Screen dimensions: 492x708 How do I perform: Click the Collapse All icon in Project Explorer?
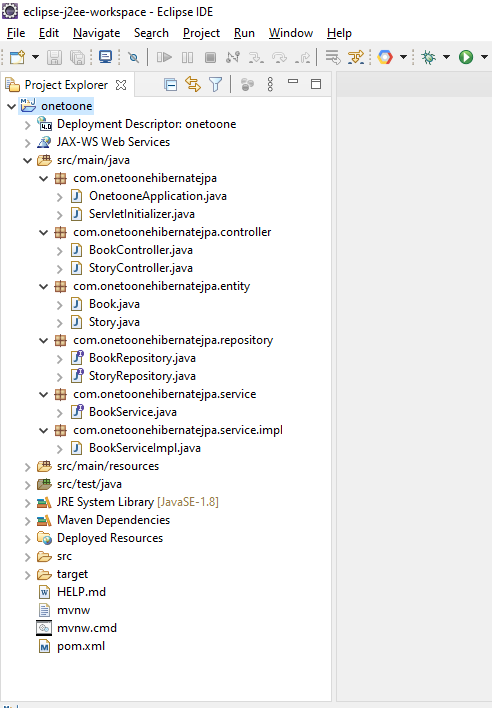[171, 84]
